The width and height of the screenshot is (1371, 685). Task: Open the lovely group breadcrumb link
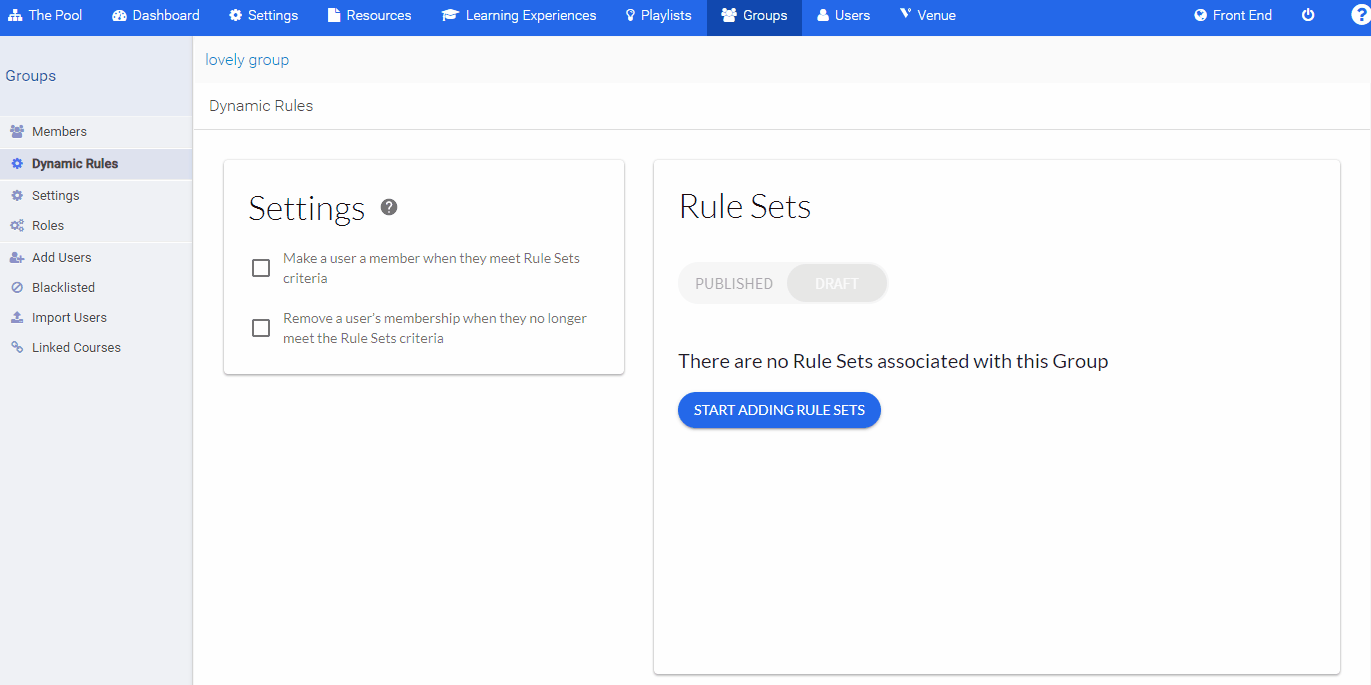point(246,60)
